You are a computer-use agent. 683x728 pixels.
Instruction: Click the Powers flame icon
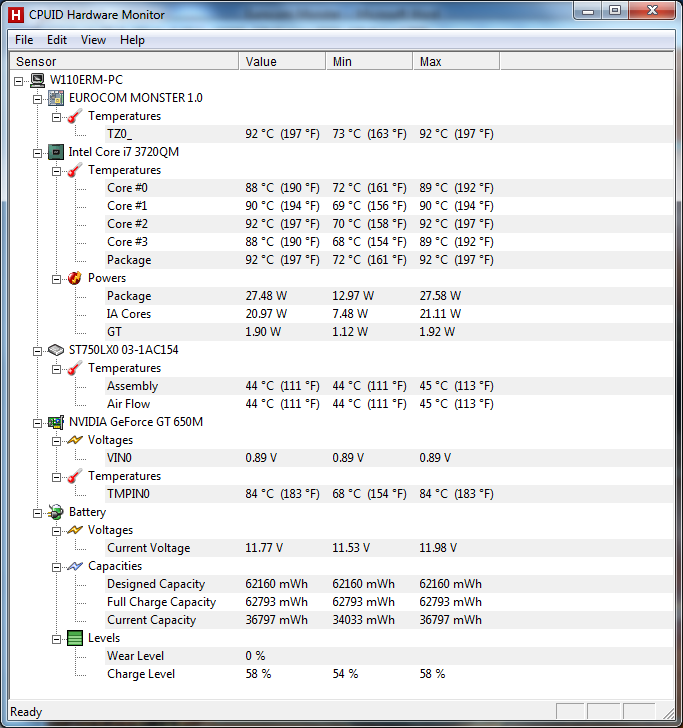pyautogui.click(x=75, y=278)
